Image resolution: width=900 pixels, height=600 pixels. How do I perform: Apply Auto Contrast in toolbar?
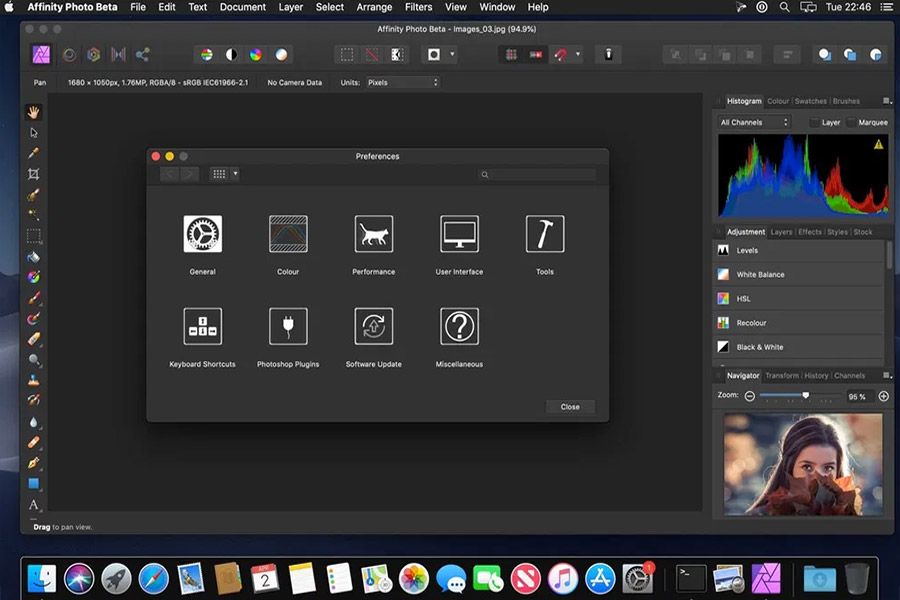[x=231, y=55]
